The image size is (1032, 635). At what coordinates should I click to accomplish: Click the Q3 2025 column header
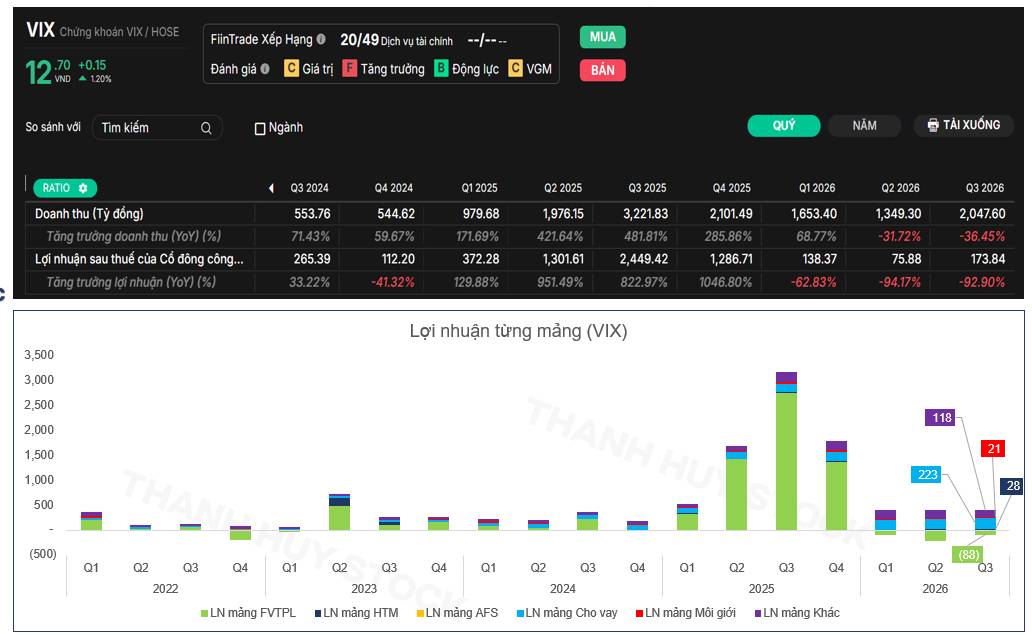[647, 188]
